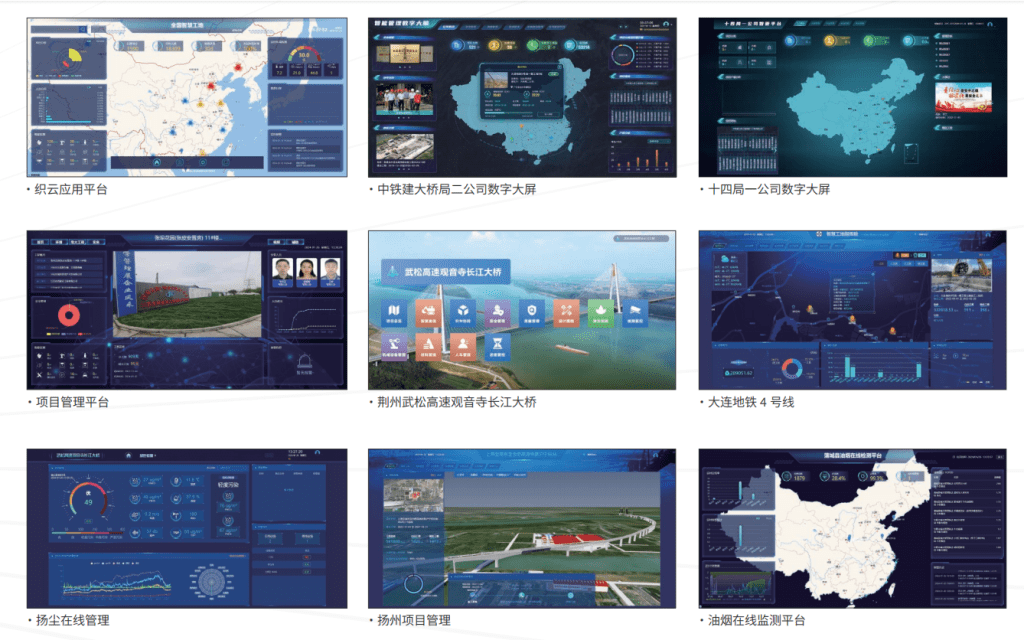Click the map icon tile on bridge dashboard

[394, 313]
